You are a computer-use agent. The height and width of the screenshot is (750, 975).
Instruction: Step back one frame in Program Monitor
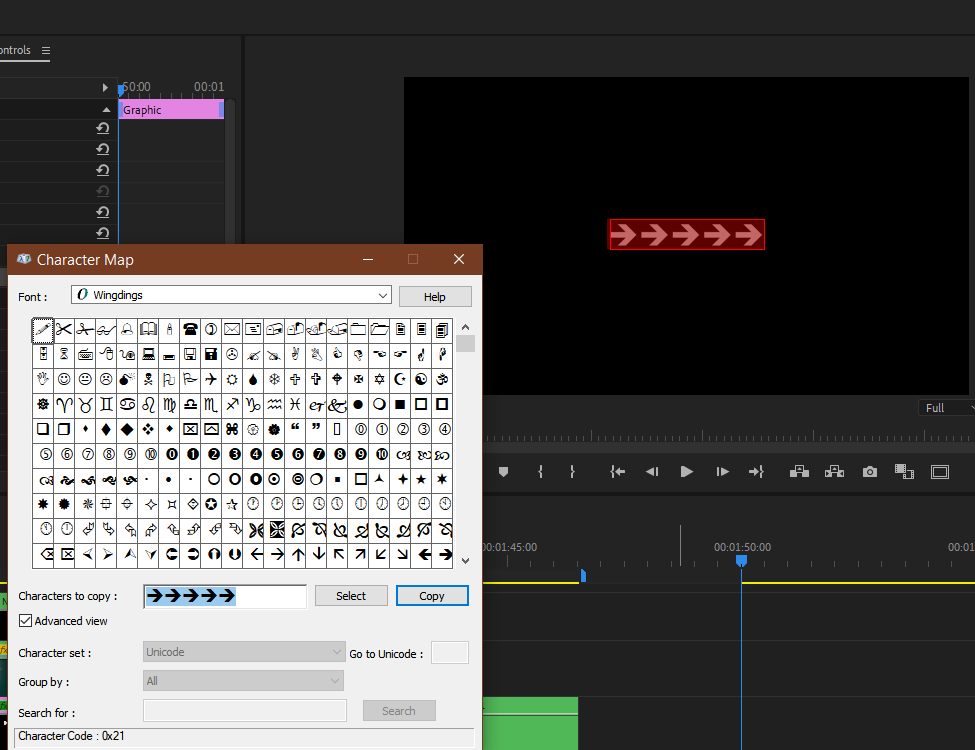[x=652, y=472]
